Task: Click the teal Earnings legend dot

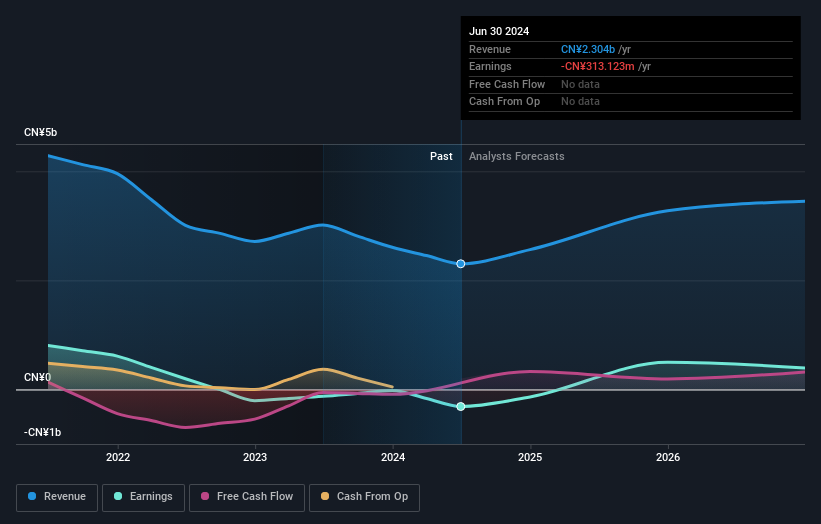Action: point(118,496)
